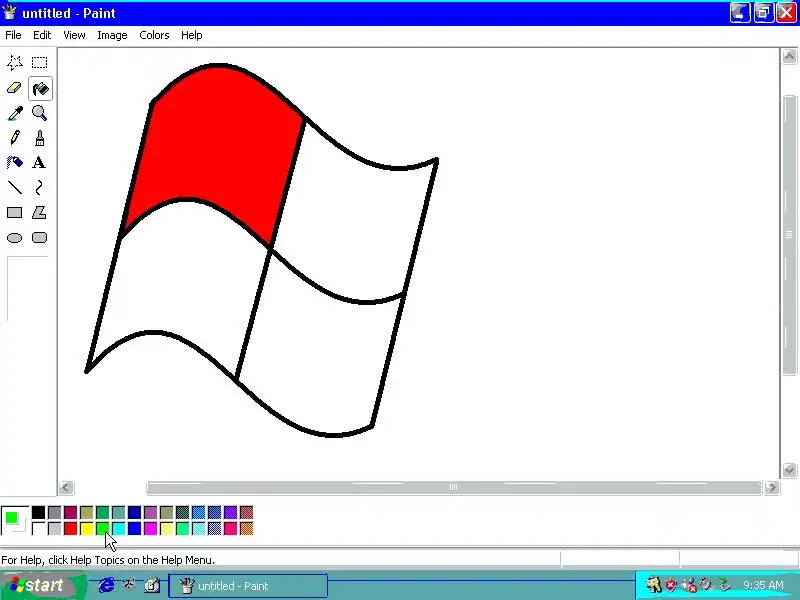Click the horizontal scrollbar right arrow
This screenshot has width=800, height=600.
(771, 488)
